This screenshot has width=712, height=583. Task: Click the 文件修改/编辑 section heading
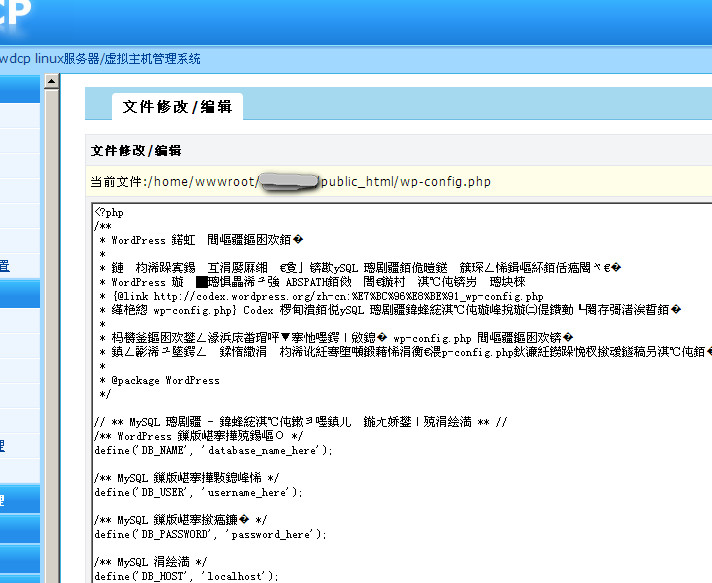coord(136,150)
